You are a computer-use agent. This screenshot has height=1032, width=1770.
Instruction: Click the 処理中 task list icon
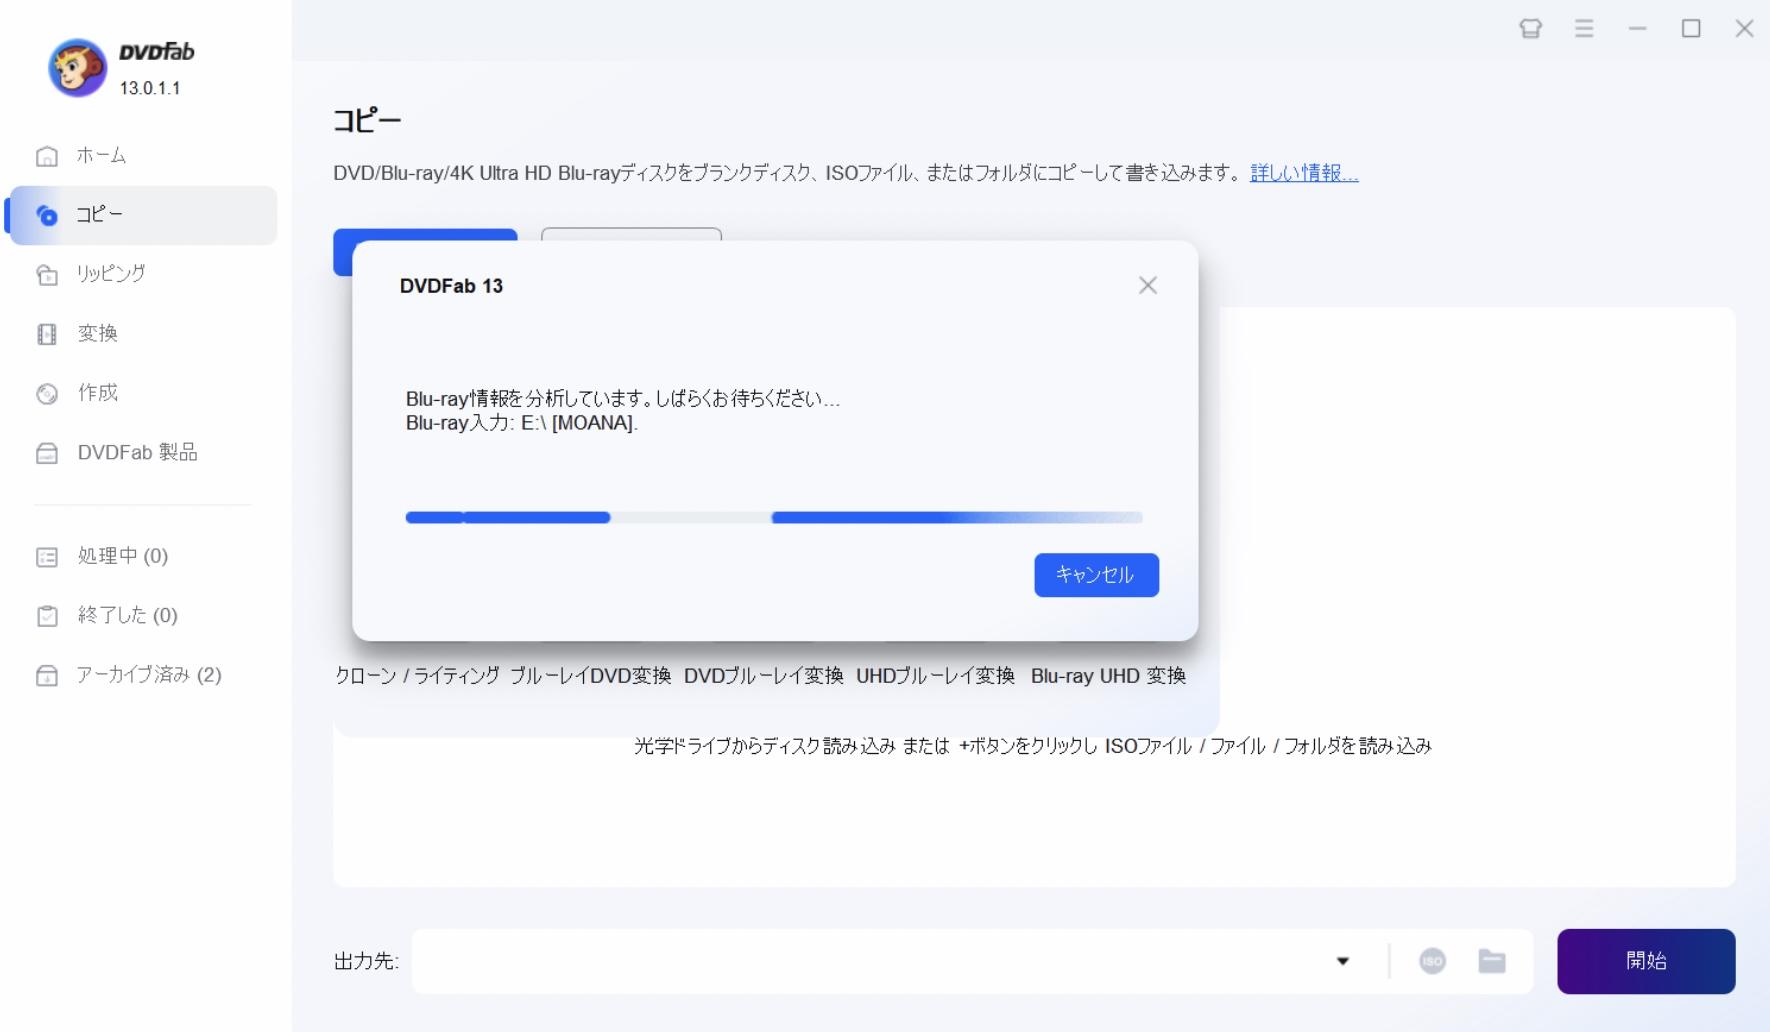(47, 557)
